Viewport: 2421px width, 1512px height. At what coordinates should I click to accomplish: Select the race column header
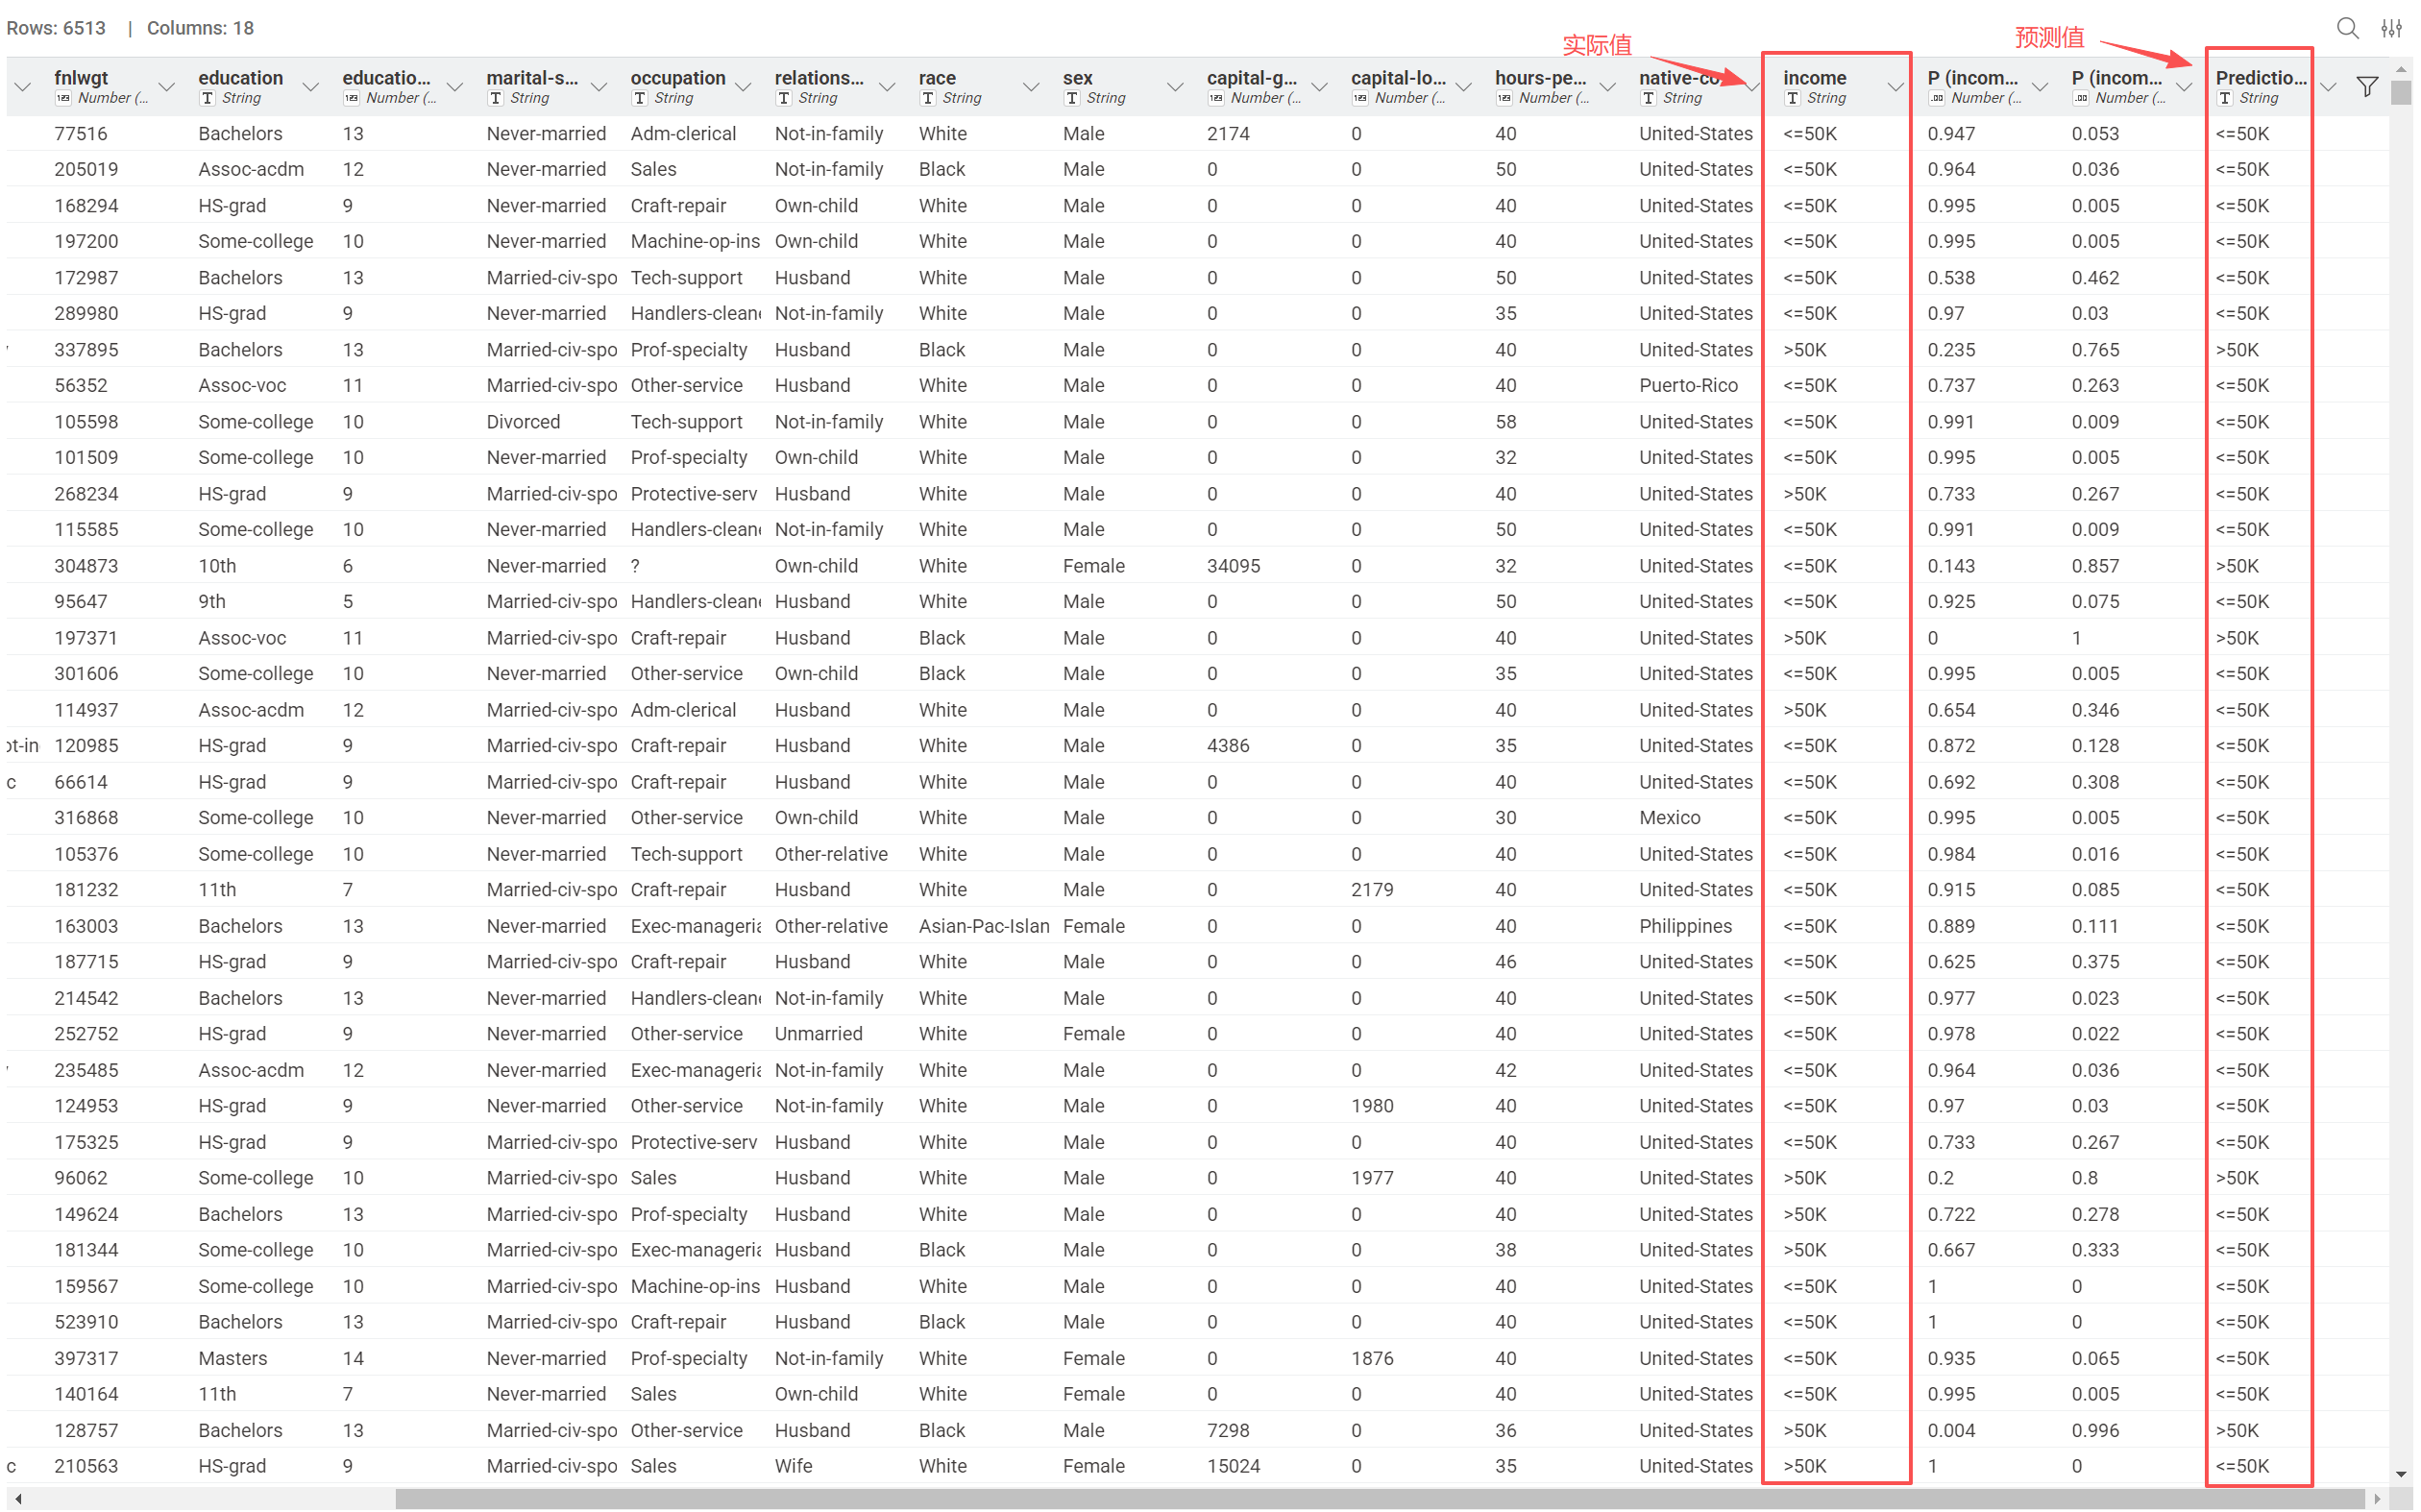[937, 77]
